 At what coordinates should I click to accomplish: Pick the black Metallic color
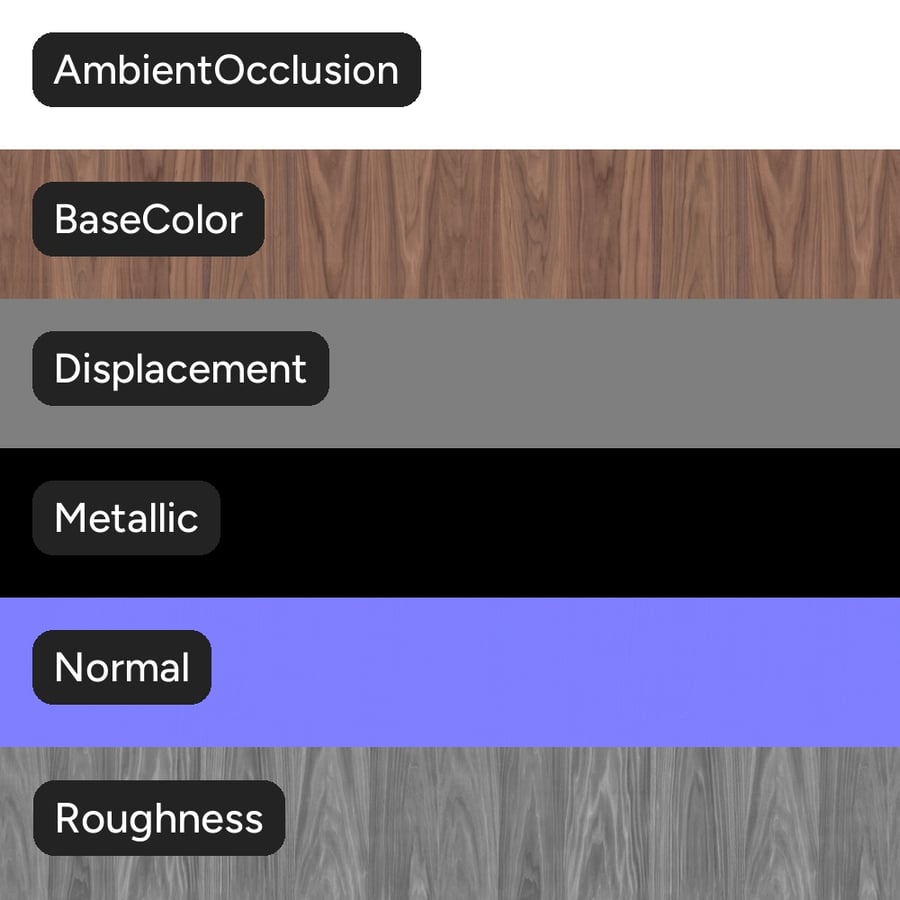point(560,522)
